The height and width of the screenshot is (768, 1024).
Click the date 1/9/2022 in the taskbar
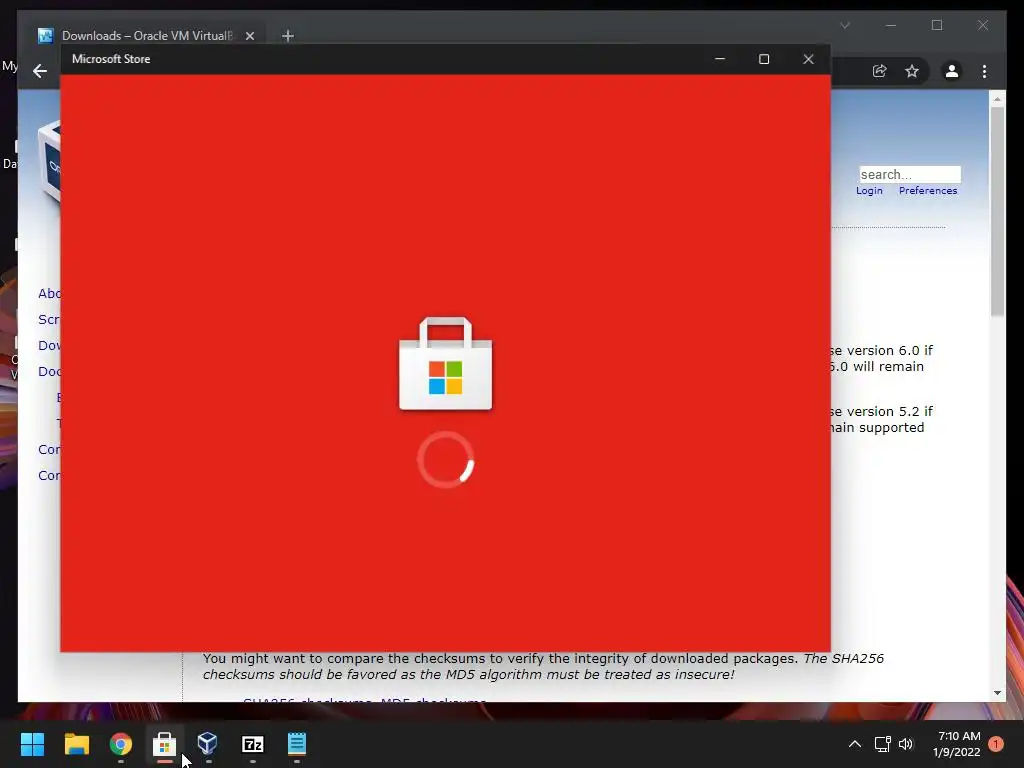coord(957,752)
